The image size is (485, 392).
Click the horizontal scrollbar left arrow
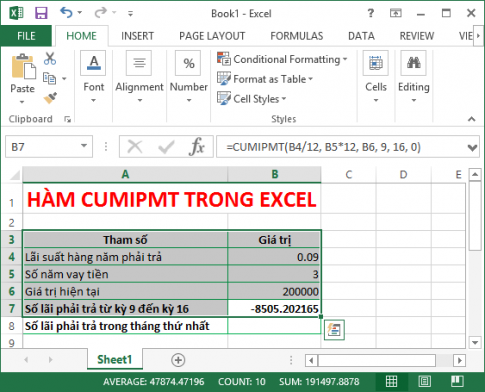click(311, 360)
